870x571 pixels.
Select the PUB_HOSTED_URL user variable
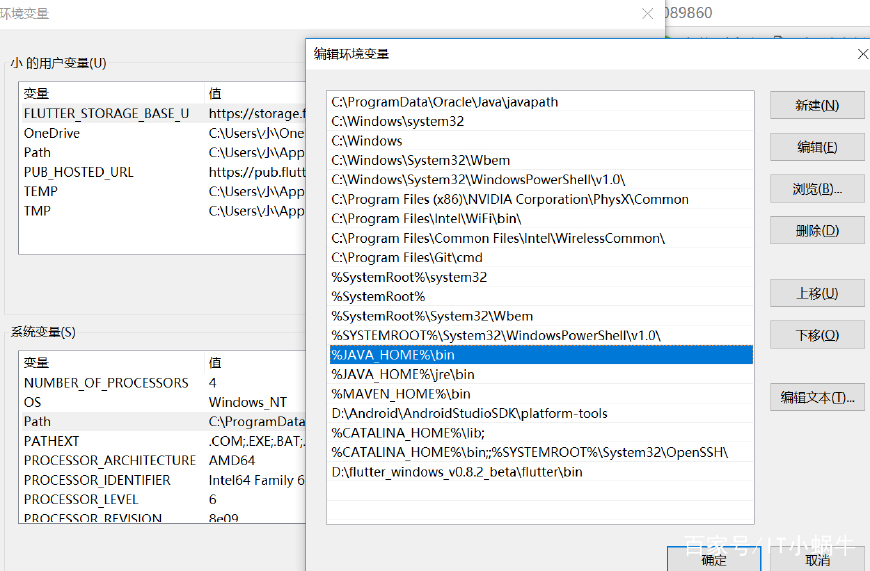point(164,172)
